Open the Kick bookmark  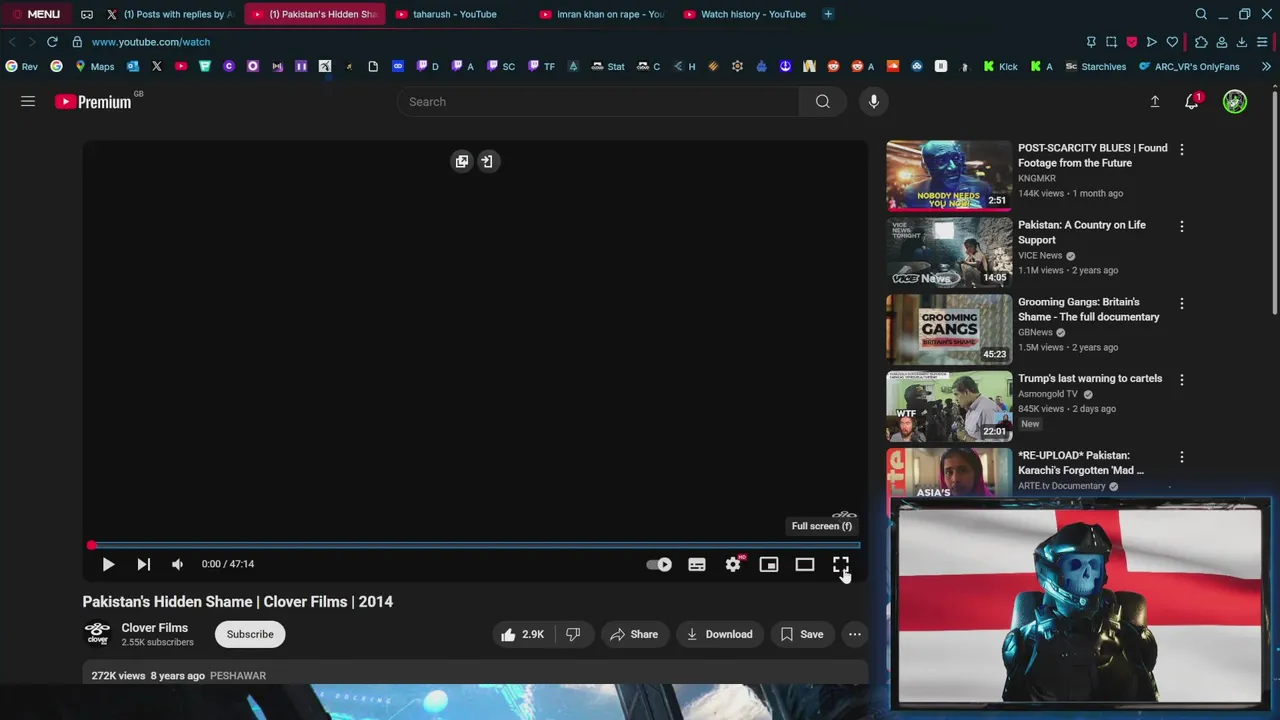click(1000, 66)
